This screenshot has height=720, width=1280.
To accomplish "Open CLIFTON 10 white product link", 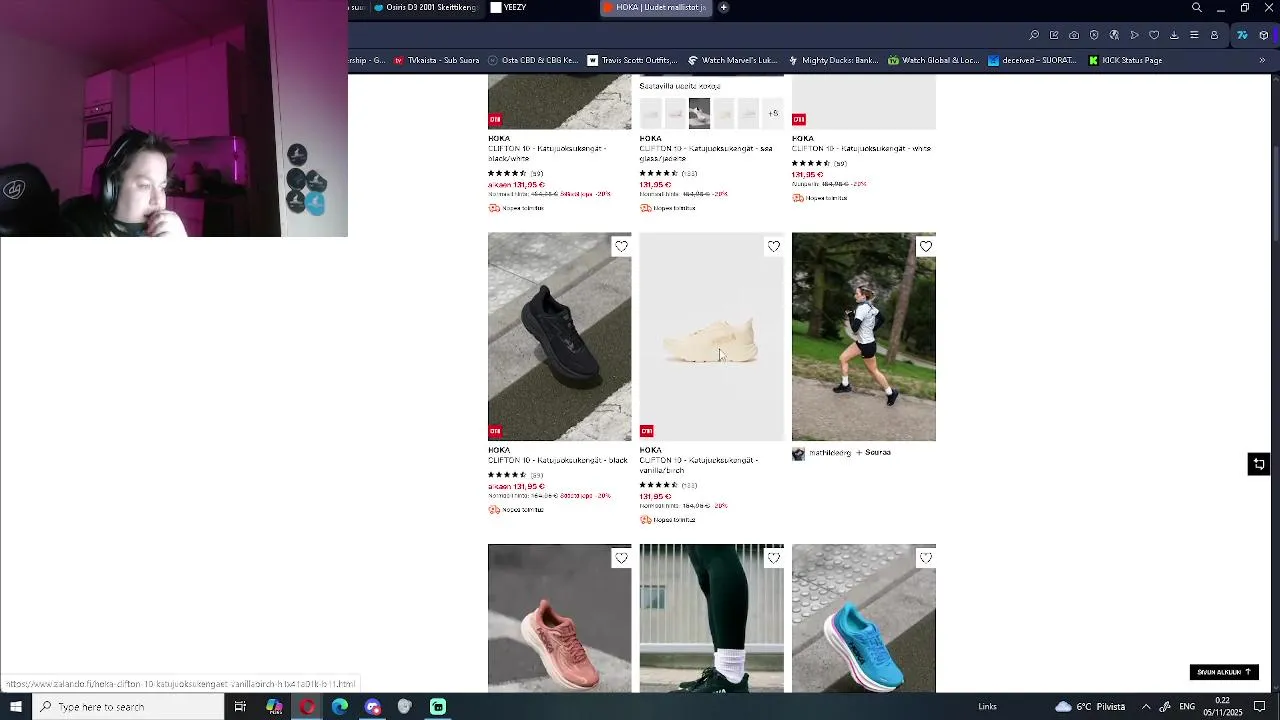I will [x=861, y=148].
